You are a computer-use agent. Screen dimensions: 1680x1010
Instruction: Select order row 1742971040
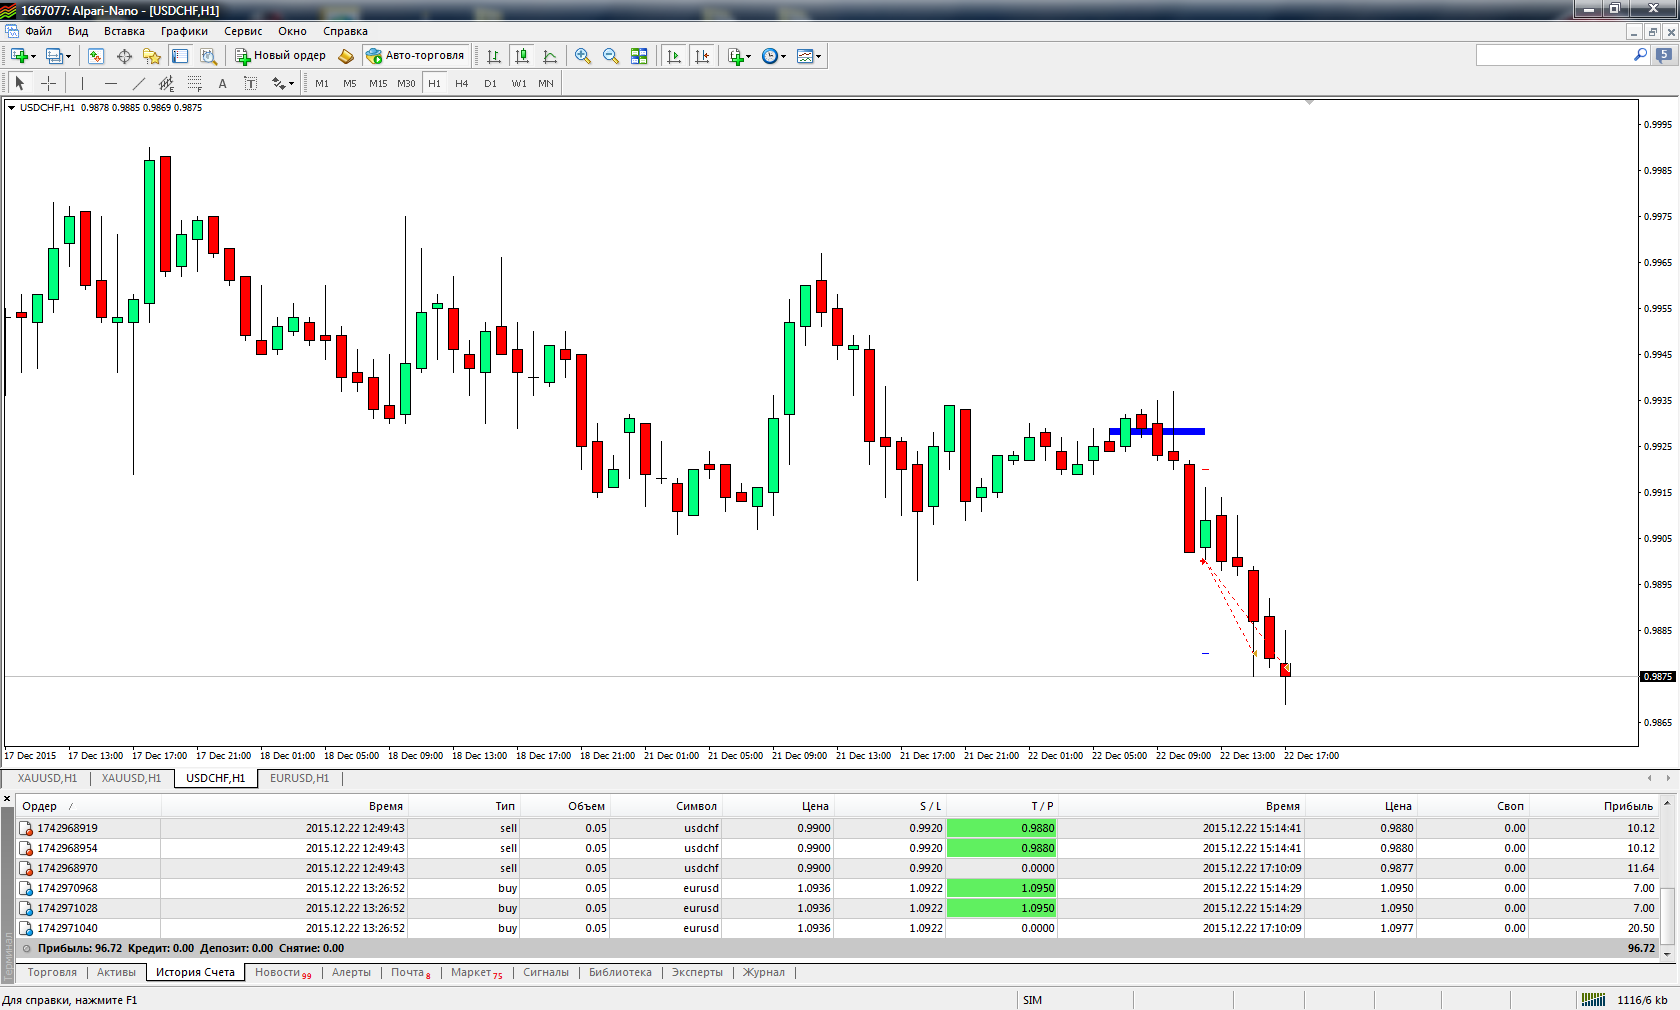tap(838, 928)
